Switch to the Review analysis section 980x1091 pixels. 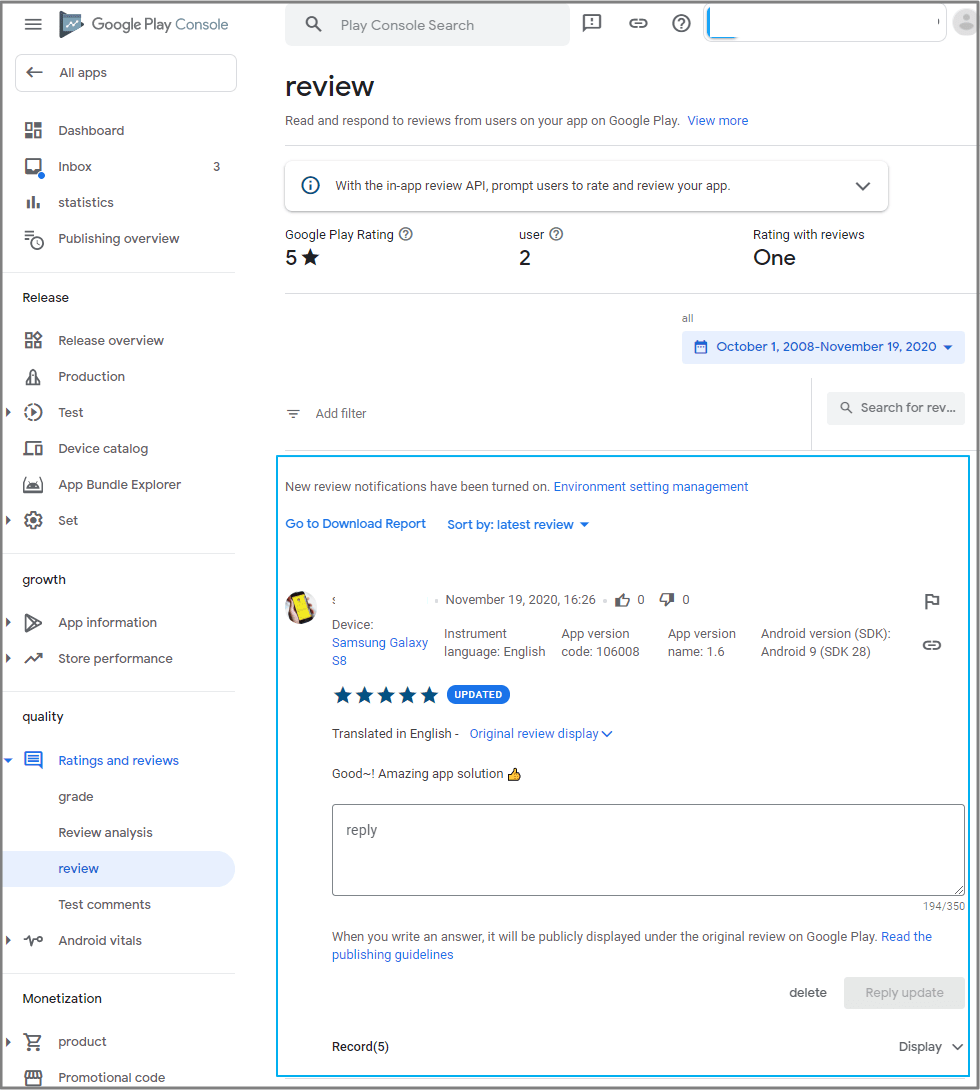[105, 832]
